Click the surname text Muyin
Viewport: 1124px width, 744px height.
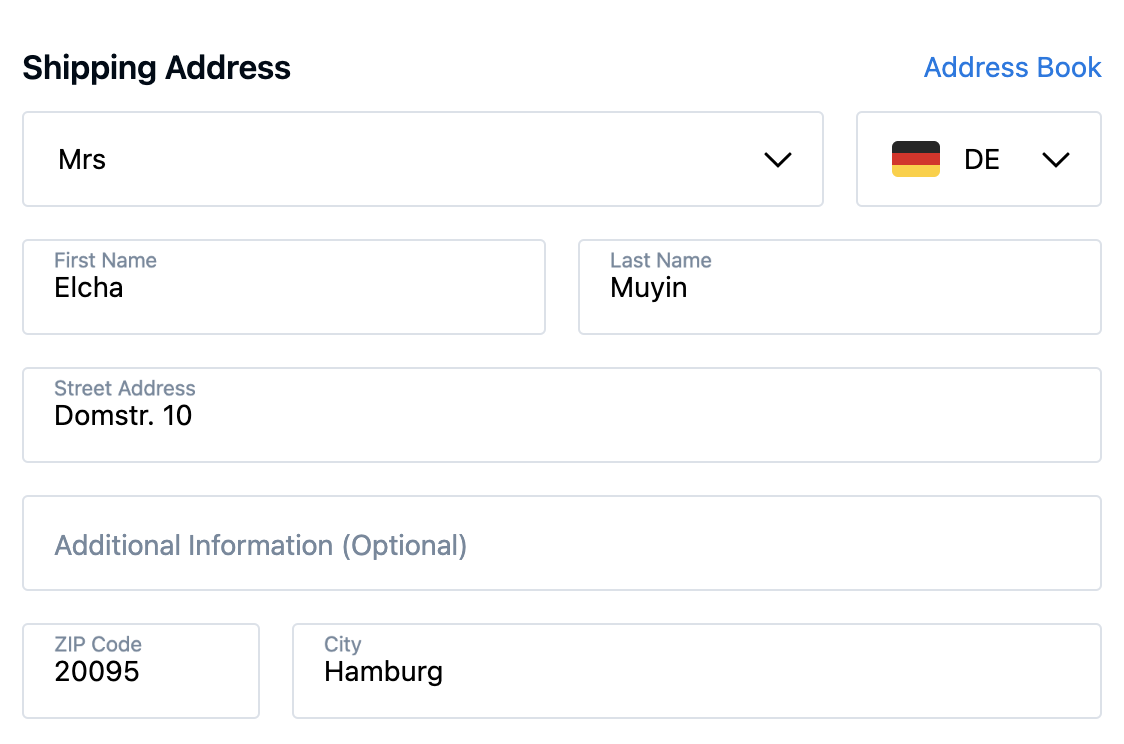[x=648, y=289]
